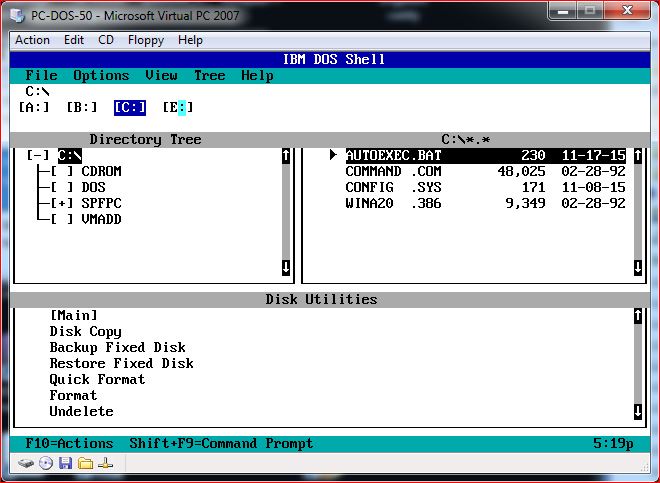Select the DOS directory
Image resolution: width=660 pixels, height=483 pixels.
coord(93,187)
